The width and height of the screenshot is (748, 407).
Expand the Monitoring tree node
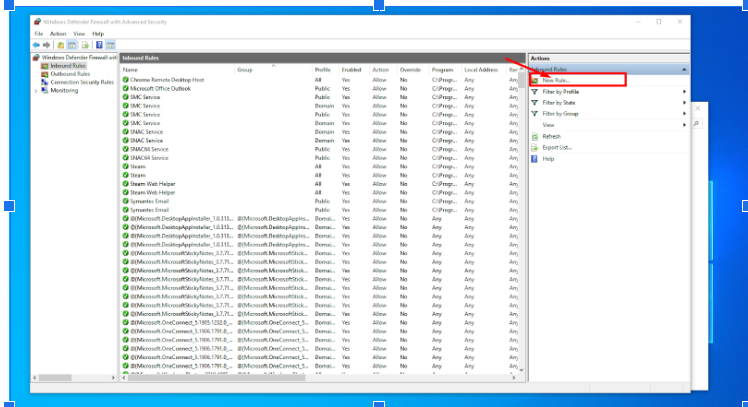[36, 90]
